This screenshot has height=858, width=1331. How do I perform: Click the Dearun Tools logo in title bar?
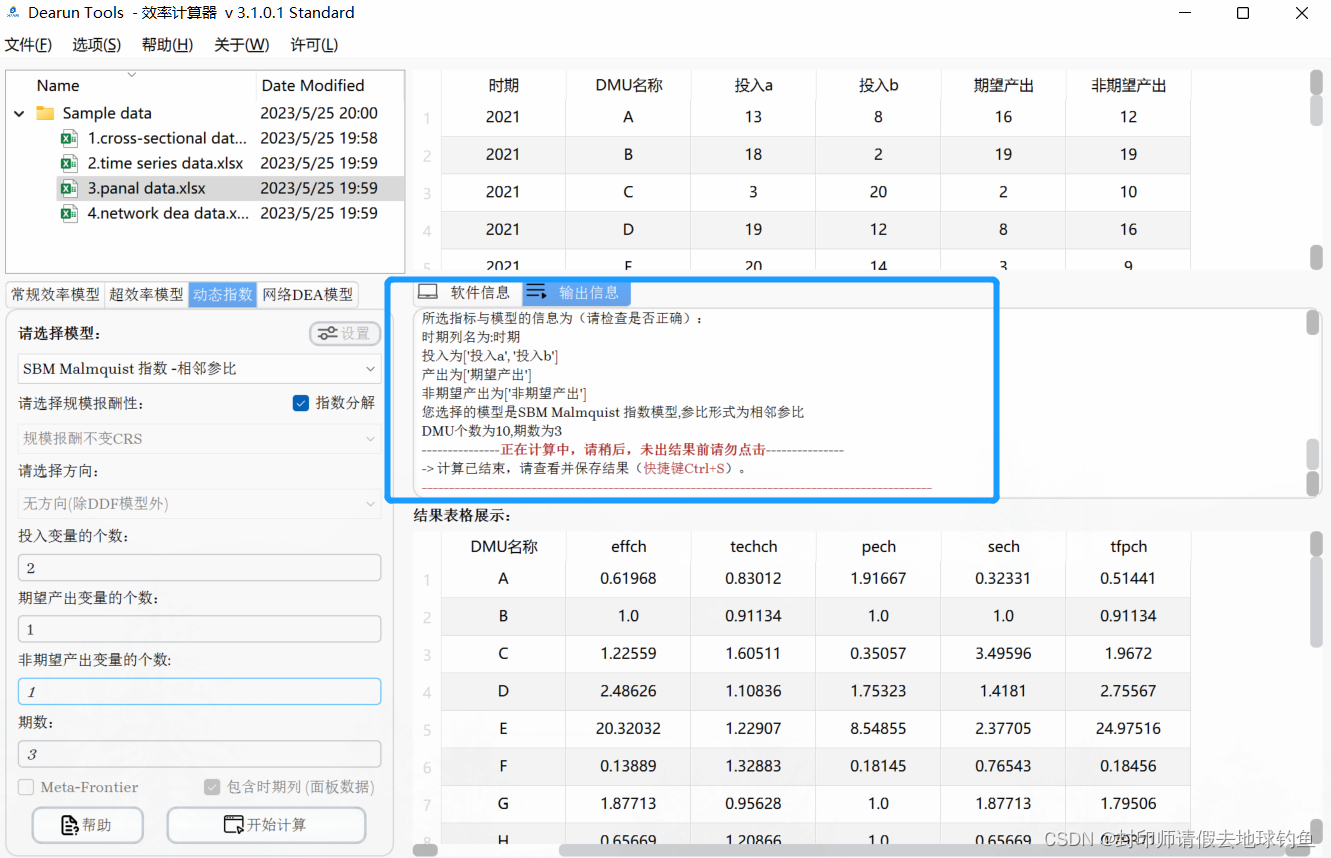tap(13, 12)
